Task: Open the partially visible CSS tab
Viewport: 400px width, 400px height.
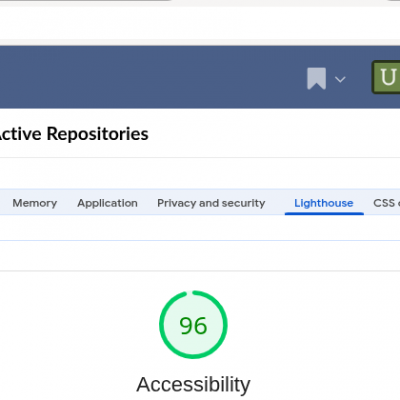Action: (x=386, y=203)
